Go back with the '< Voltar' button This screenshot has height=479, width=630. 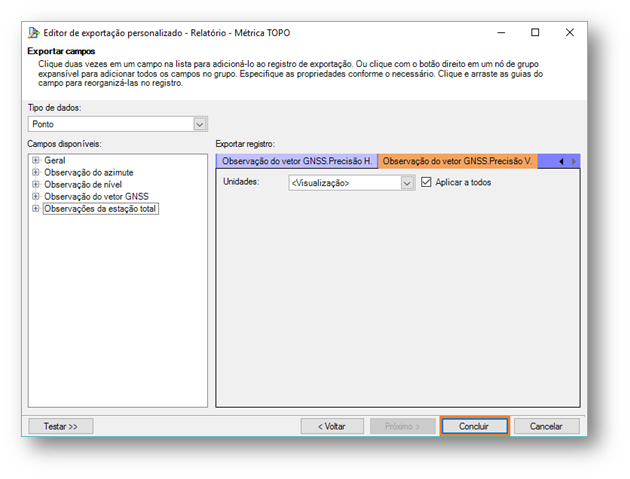(x=332, y=426)
